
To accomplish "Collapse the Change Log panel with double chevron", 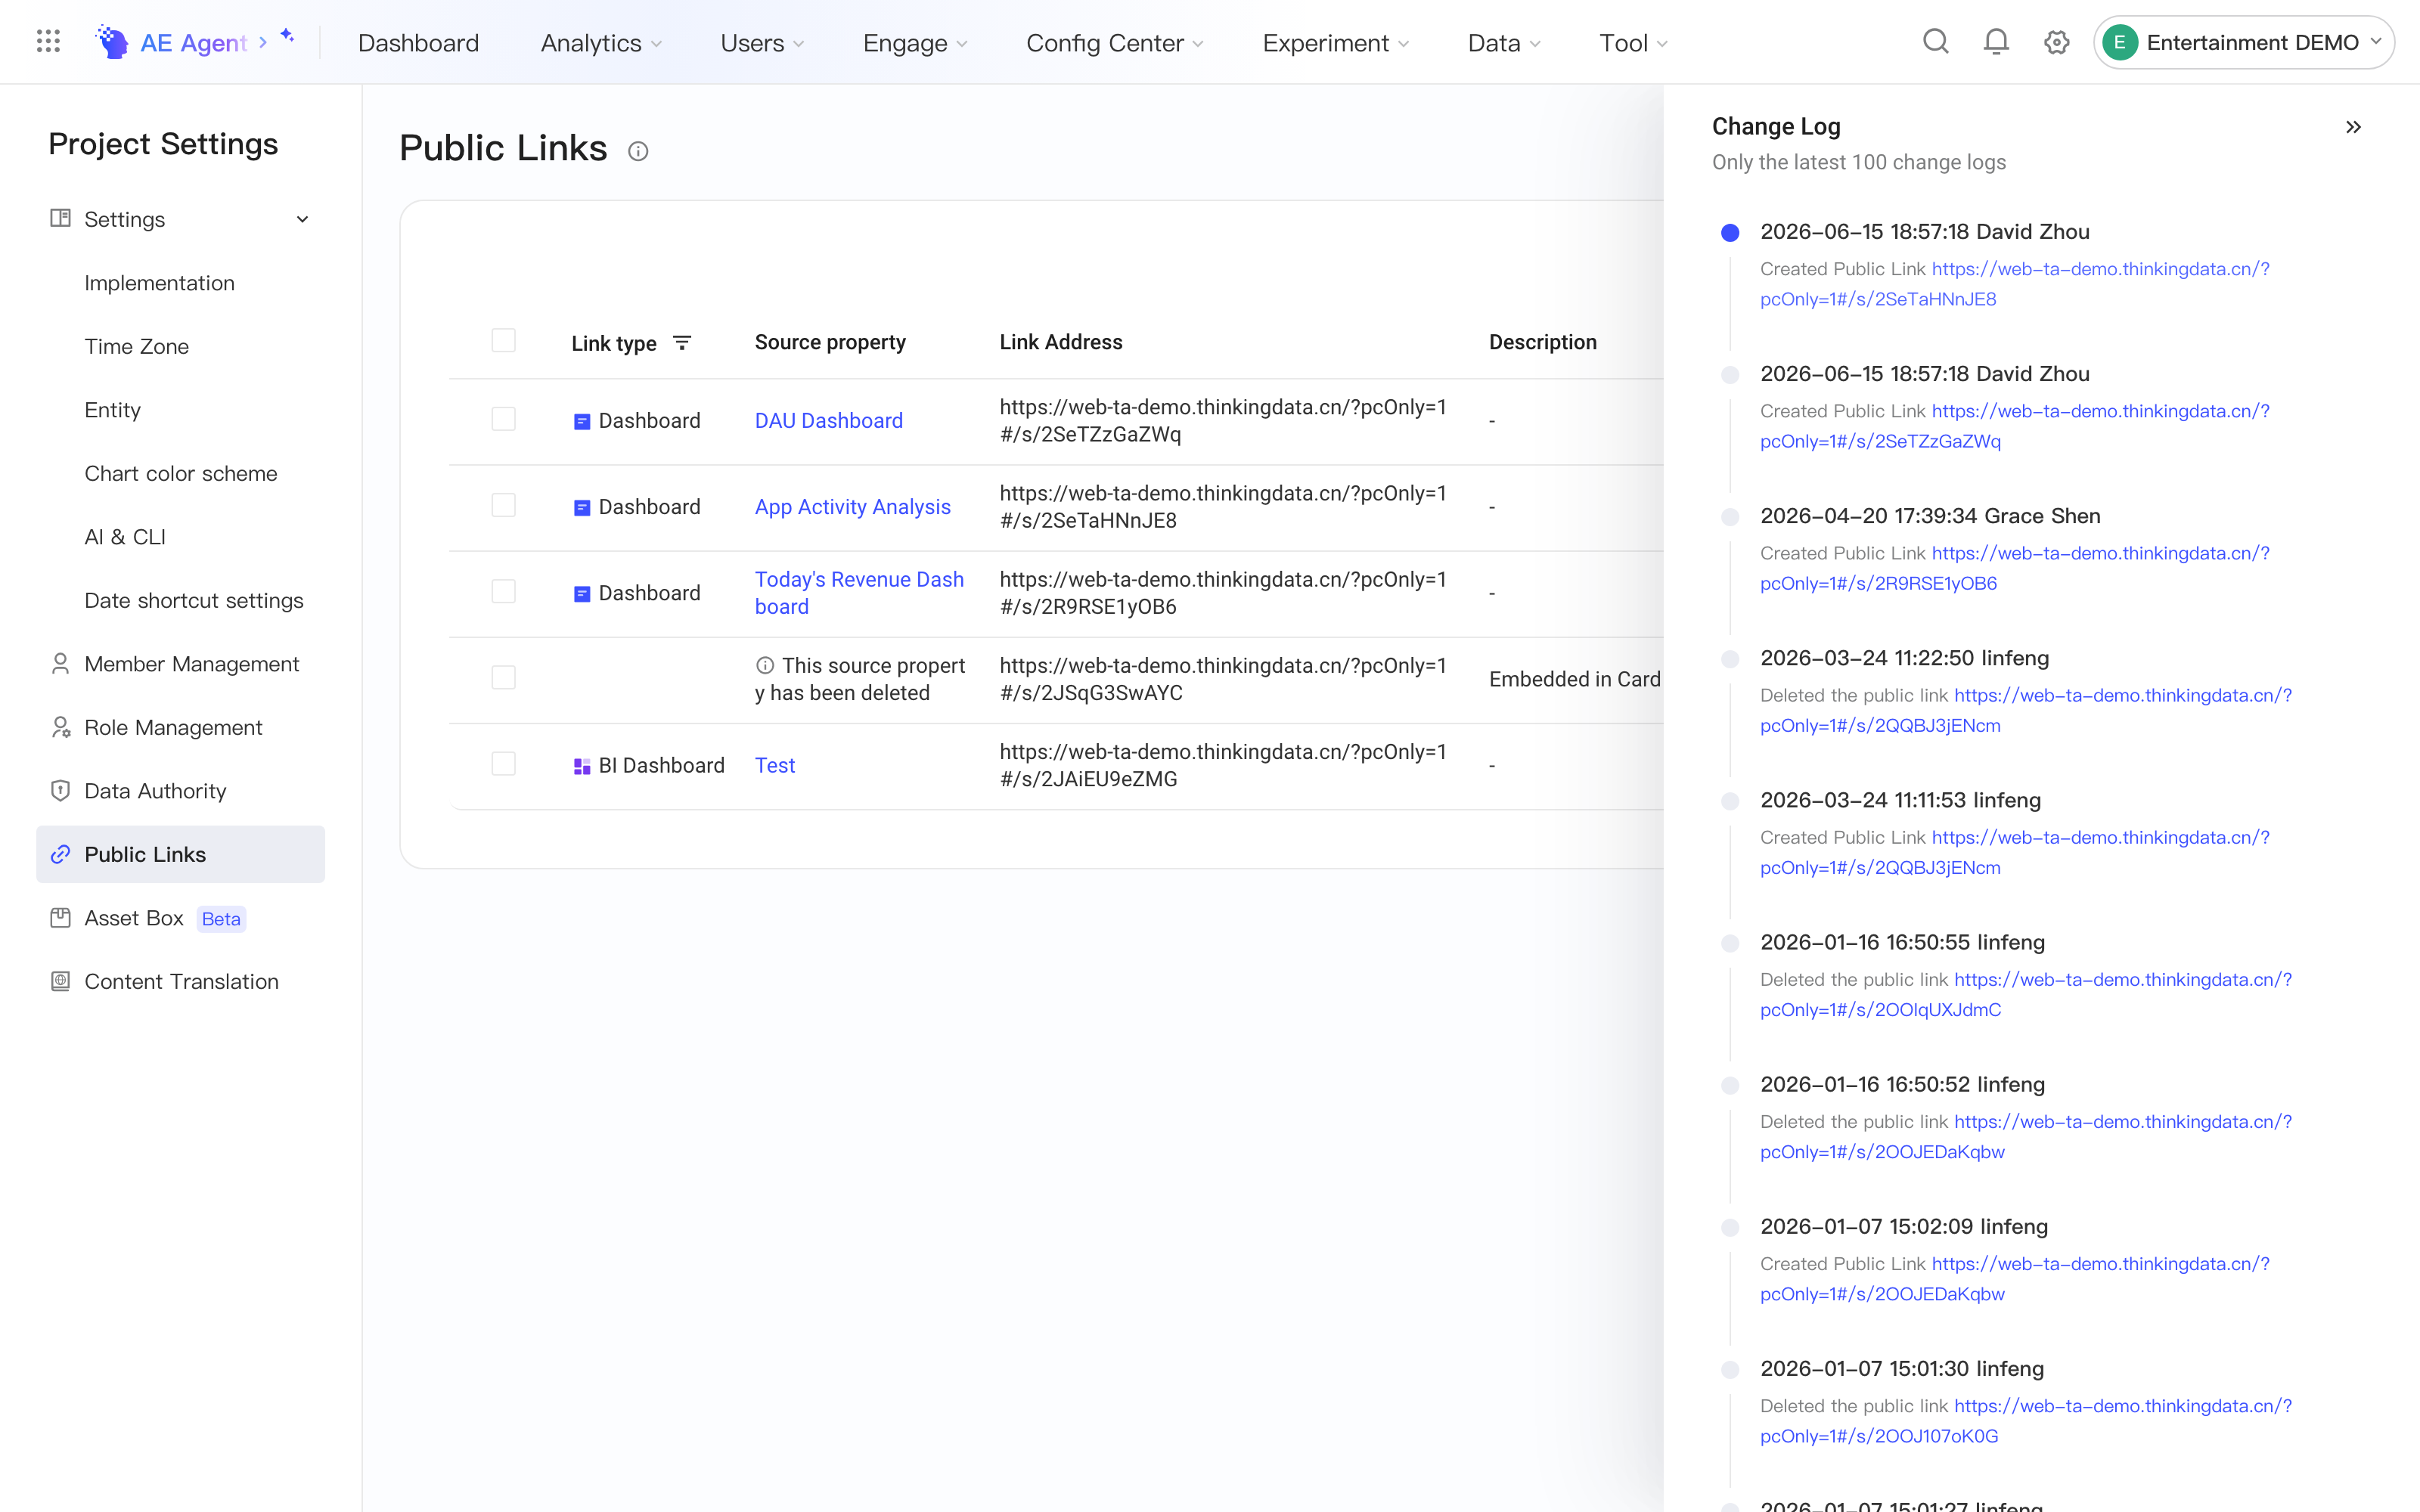I will tap(2353, 127).
